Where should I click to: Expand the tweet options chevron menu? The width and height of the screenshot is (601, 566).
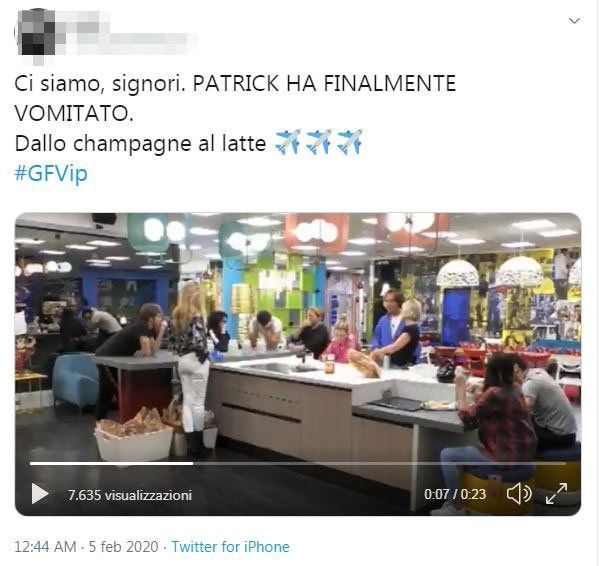click(574, 21)
